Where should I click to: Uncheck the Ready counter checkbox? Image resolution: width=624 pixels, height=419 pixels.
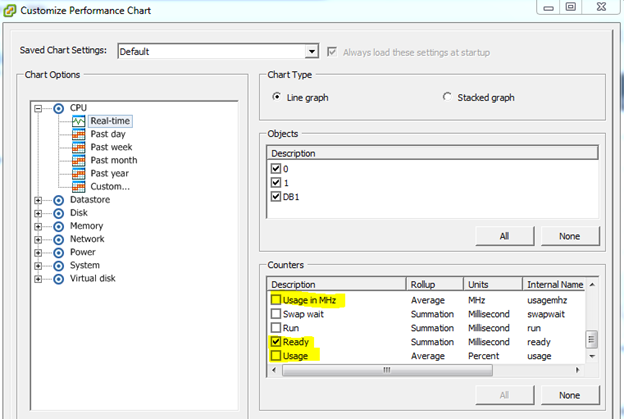point(277,342)
